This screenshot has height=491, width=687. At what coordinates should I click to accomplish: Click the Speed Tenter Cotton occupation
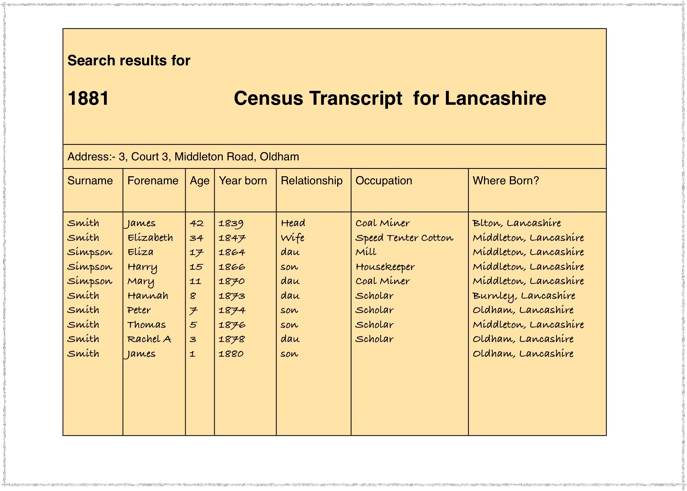pyautogui.click(x=404, y=238)
